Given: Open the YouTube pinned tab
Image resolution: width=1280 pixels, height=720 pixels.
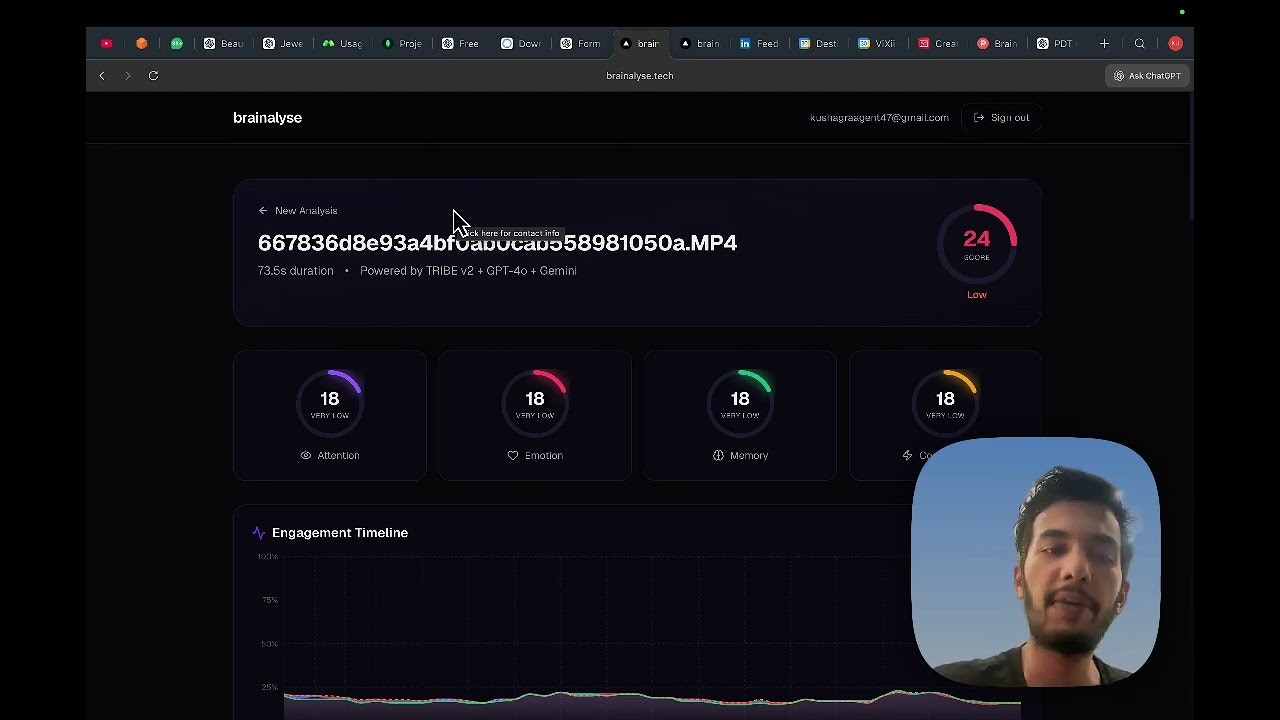Looking at the screenshot, I should [106, 43].
